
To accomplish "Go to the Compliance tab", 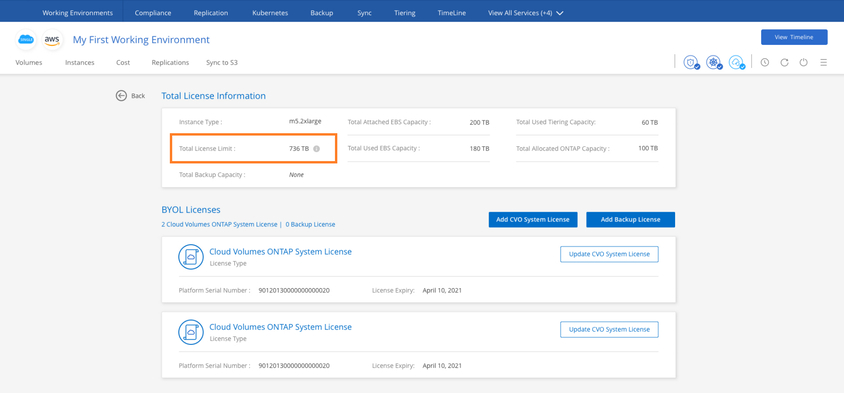I will (153, 13).
